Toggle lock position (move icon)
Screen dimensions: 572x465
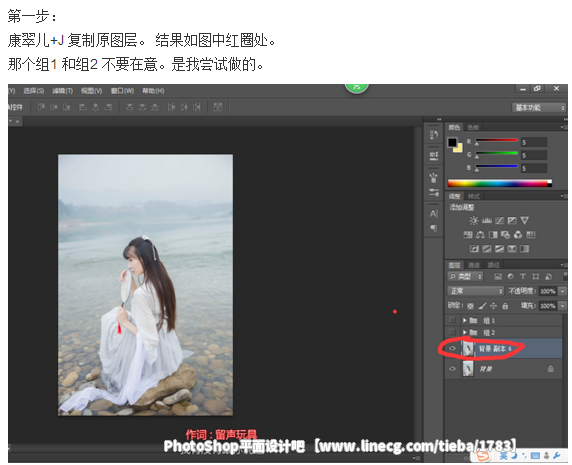(494, 306)
